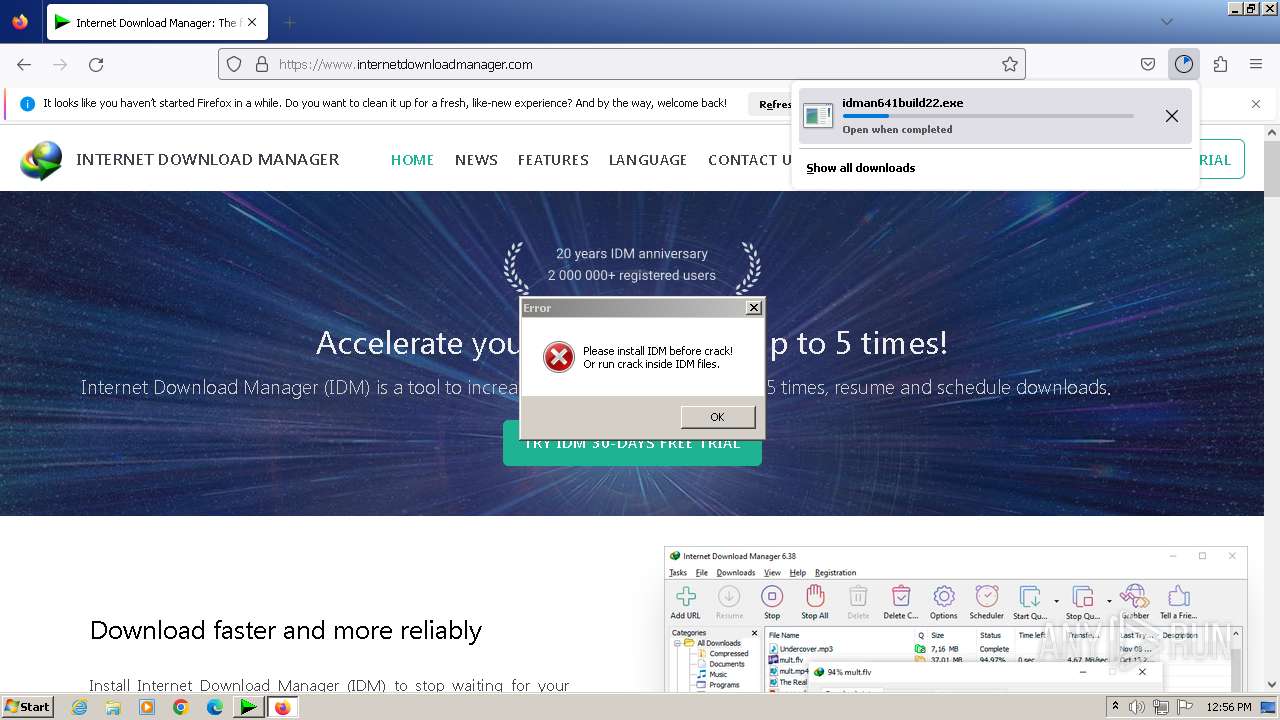Screen dimensions: 1280x720
Task: Open the CONTACT US menu item
Action: click(750, 160)
